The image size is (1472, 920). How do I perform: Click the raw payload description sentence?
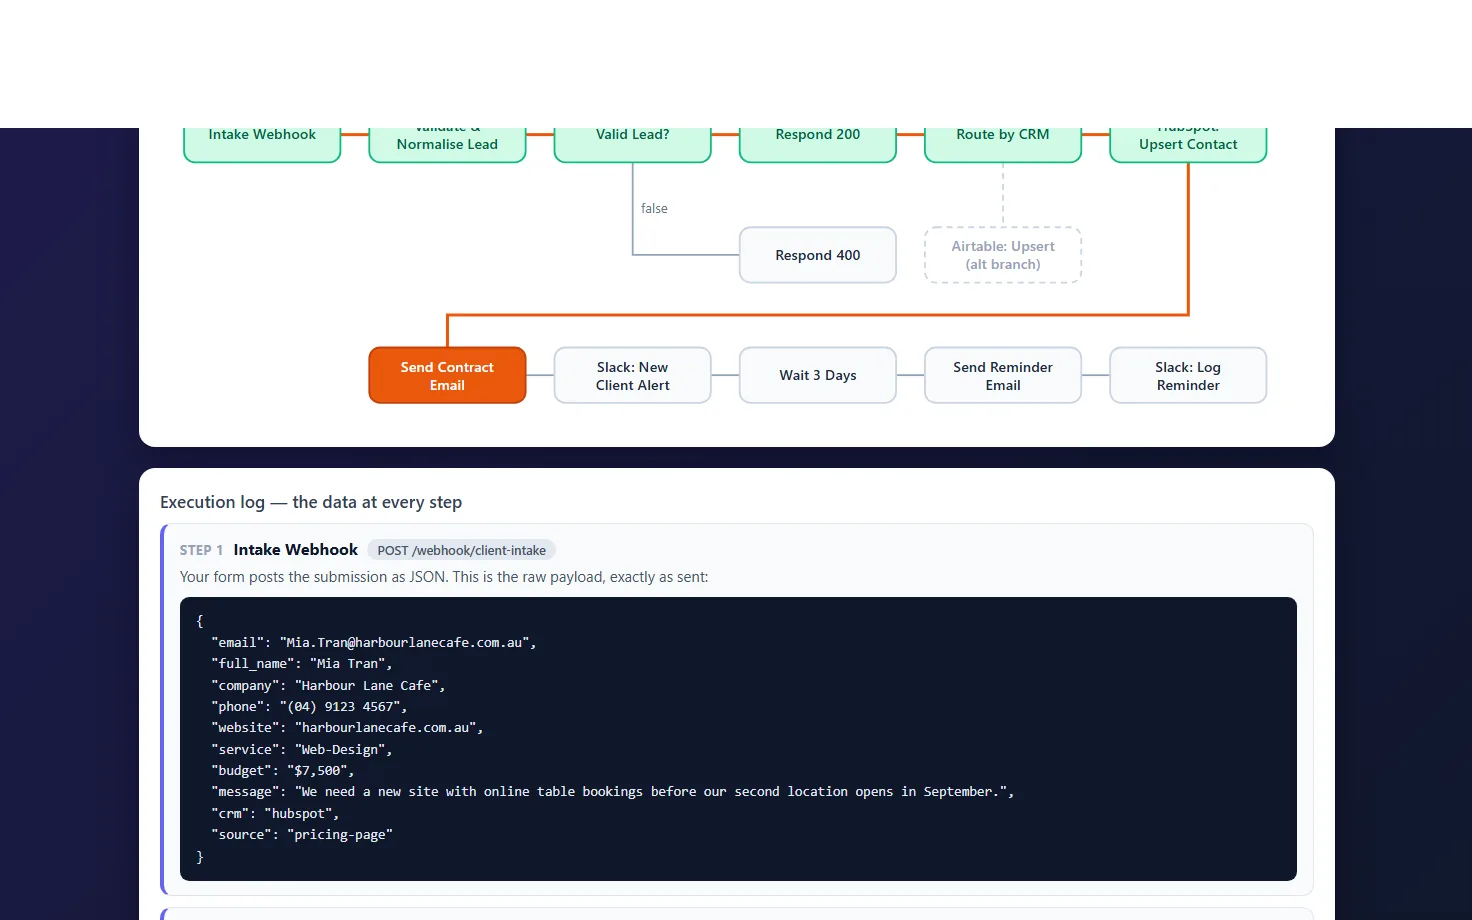(444, 577)
